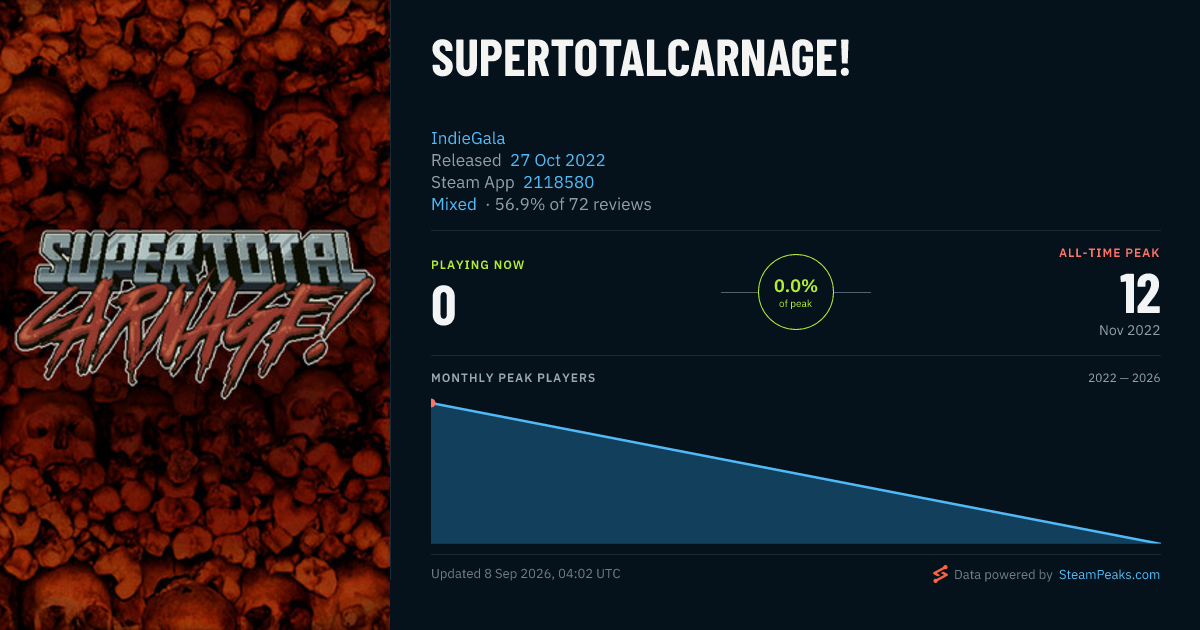
Task: Click the Data powered by text
Action: [1003, 575]
